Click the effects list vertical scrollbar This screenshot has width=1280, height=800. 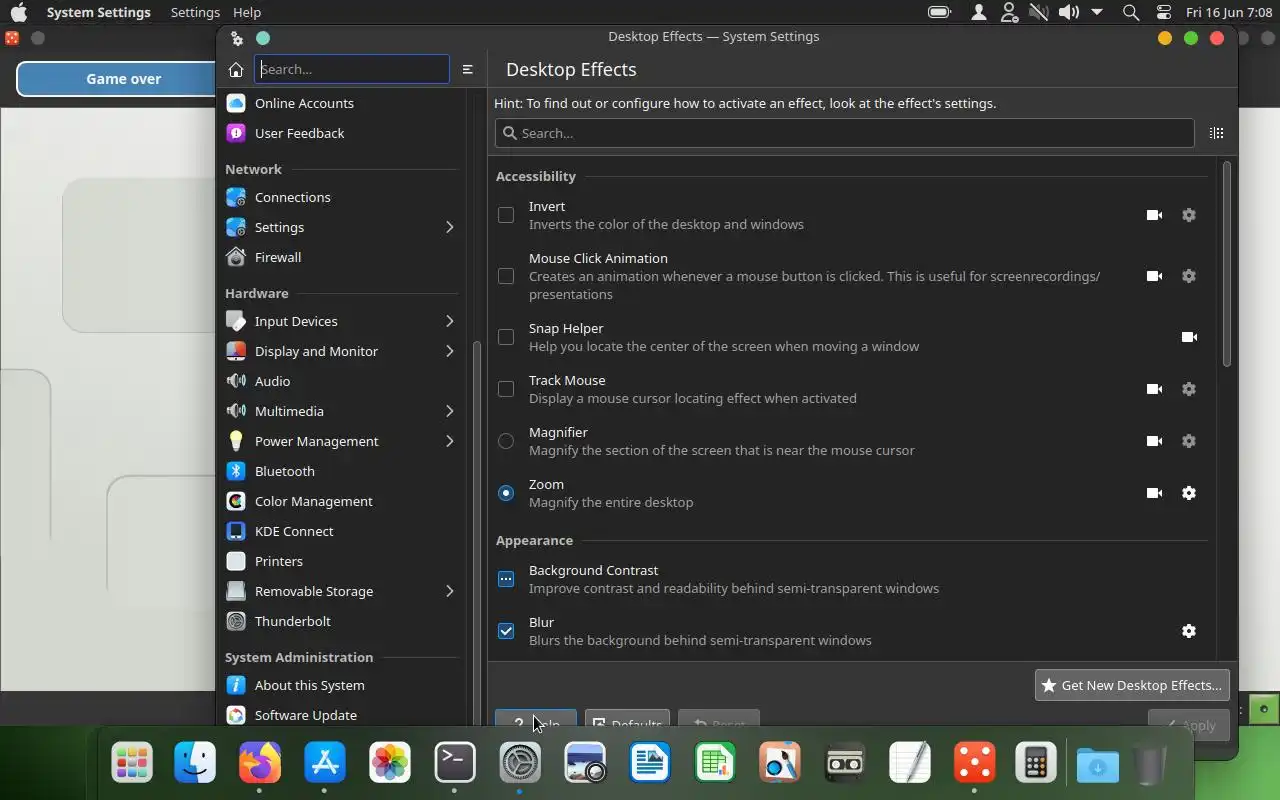coord(1227,265)
